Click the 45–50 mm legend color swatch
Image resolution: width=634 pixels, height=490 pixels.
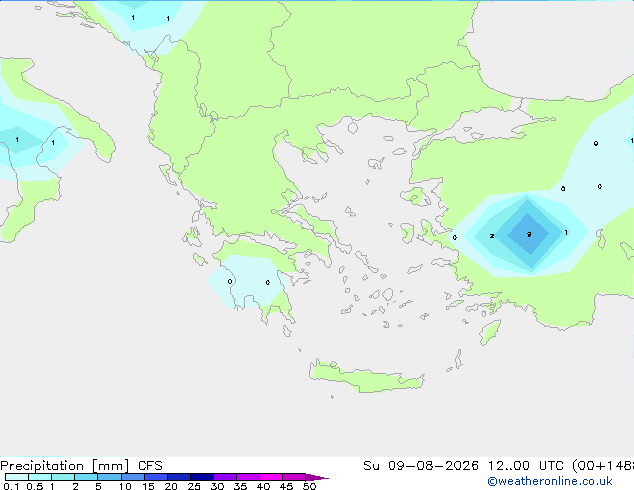coord(294,477)
